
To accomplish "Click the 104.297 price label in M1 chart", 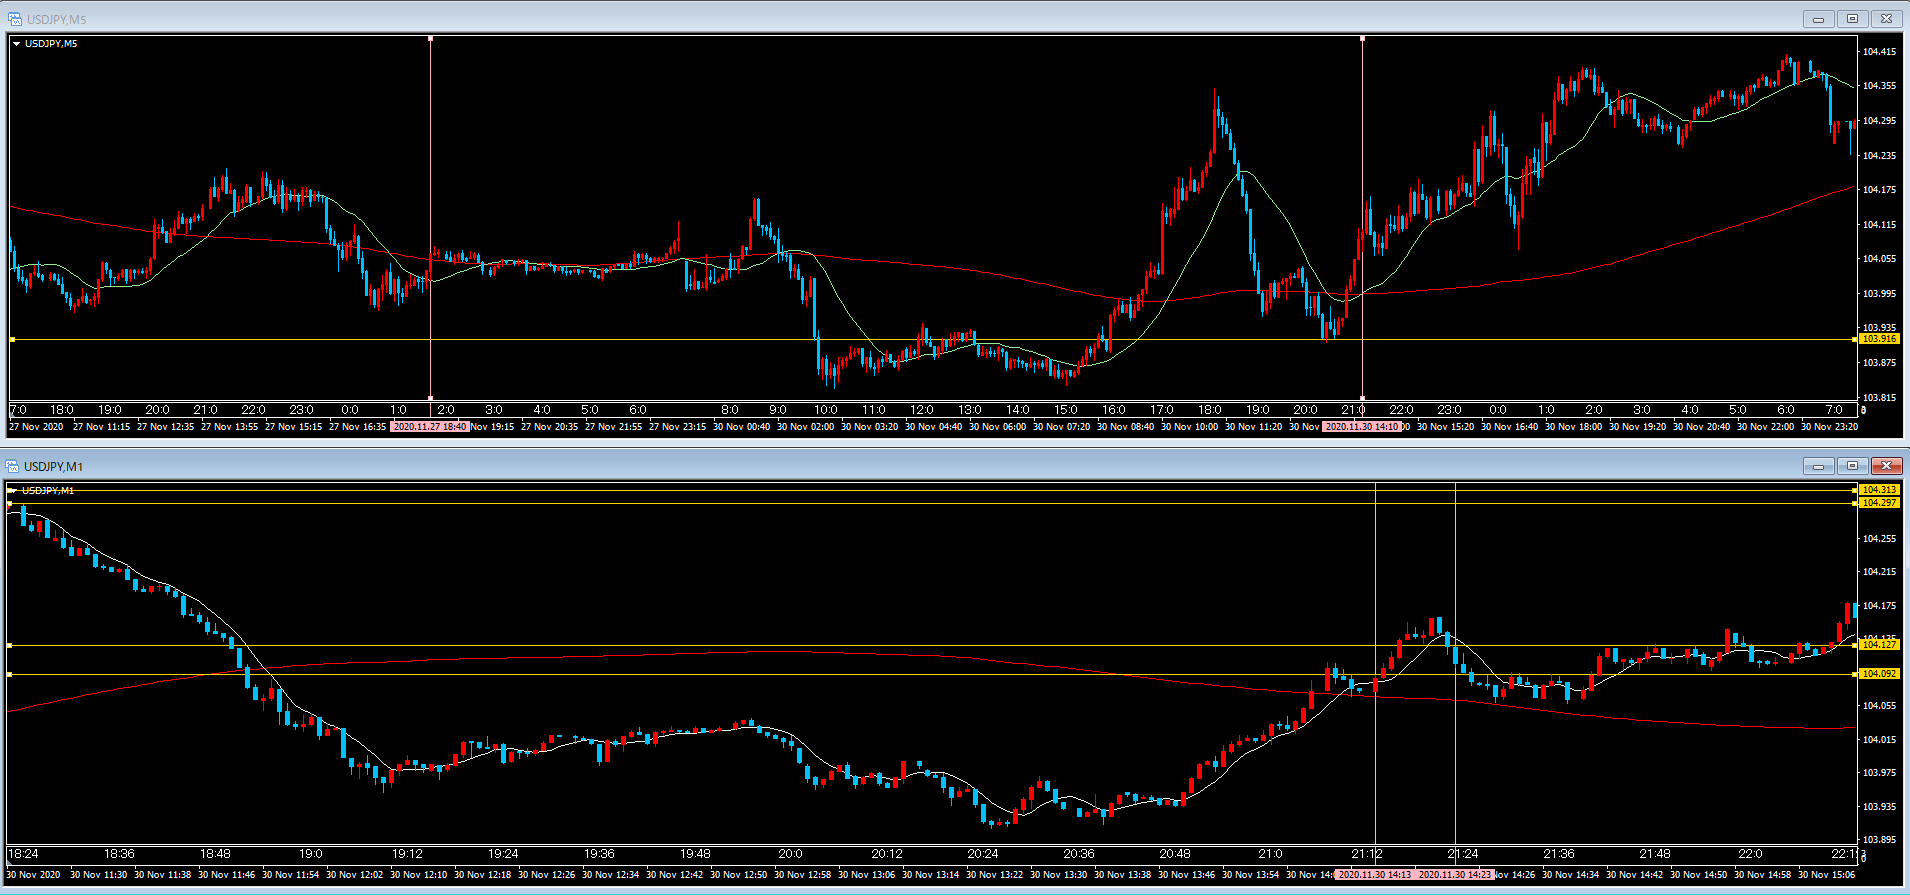I will point(1879,503).
